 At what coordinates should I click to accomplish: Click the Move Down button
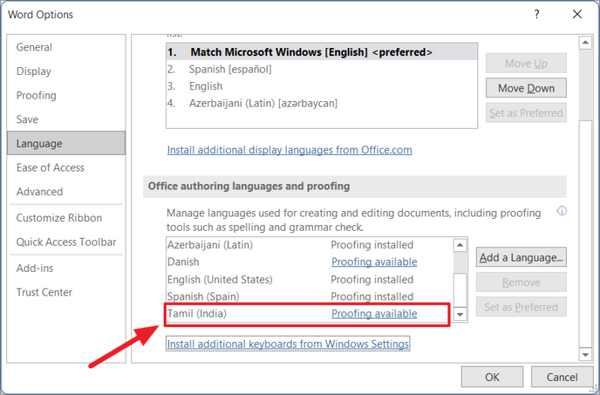526,88
